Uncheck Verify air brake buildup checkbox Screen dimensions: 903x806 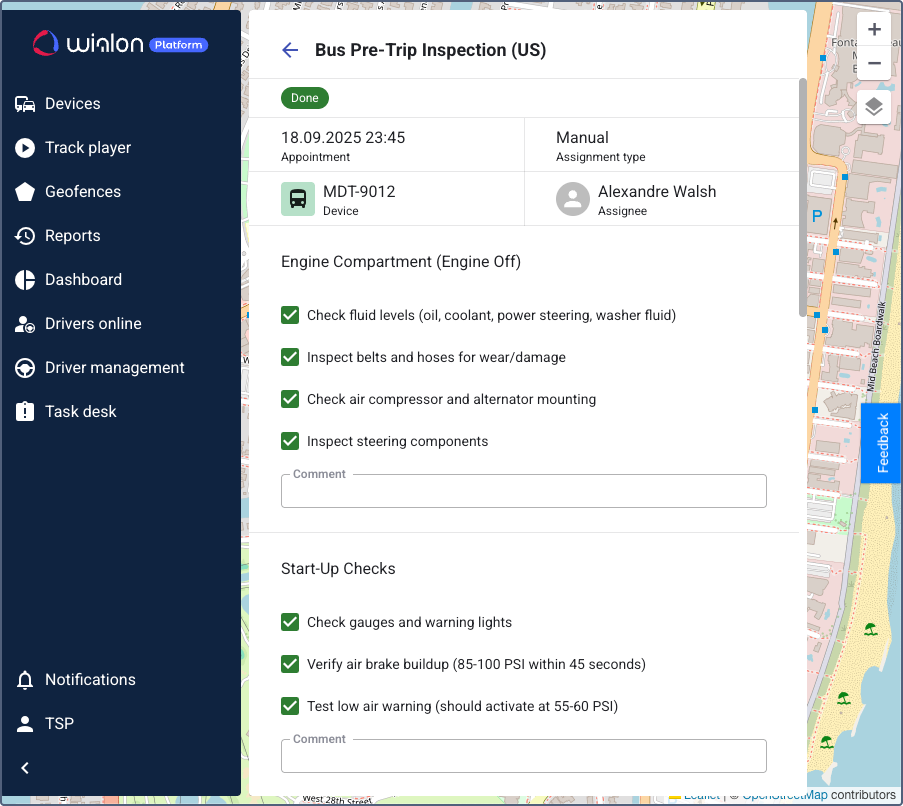[290, 664]
